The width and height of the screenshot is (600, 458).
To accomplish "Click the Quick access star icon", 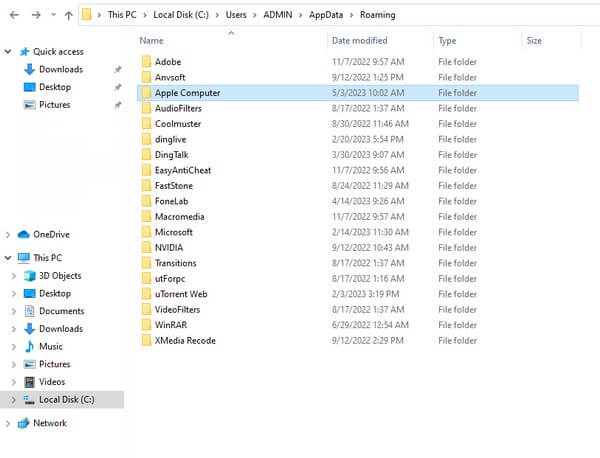I will pyautogui.click(x=24, y=52).
